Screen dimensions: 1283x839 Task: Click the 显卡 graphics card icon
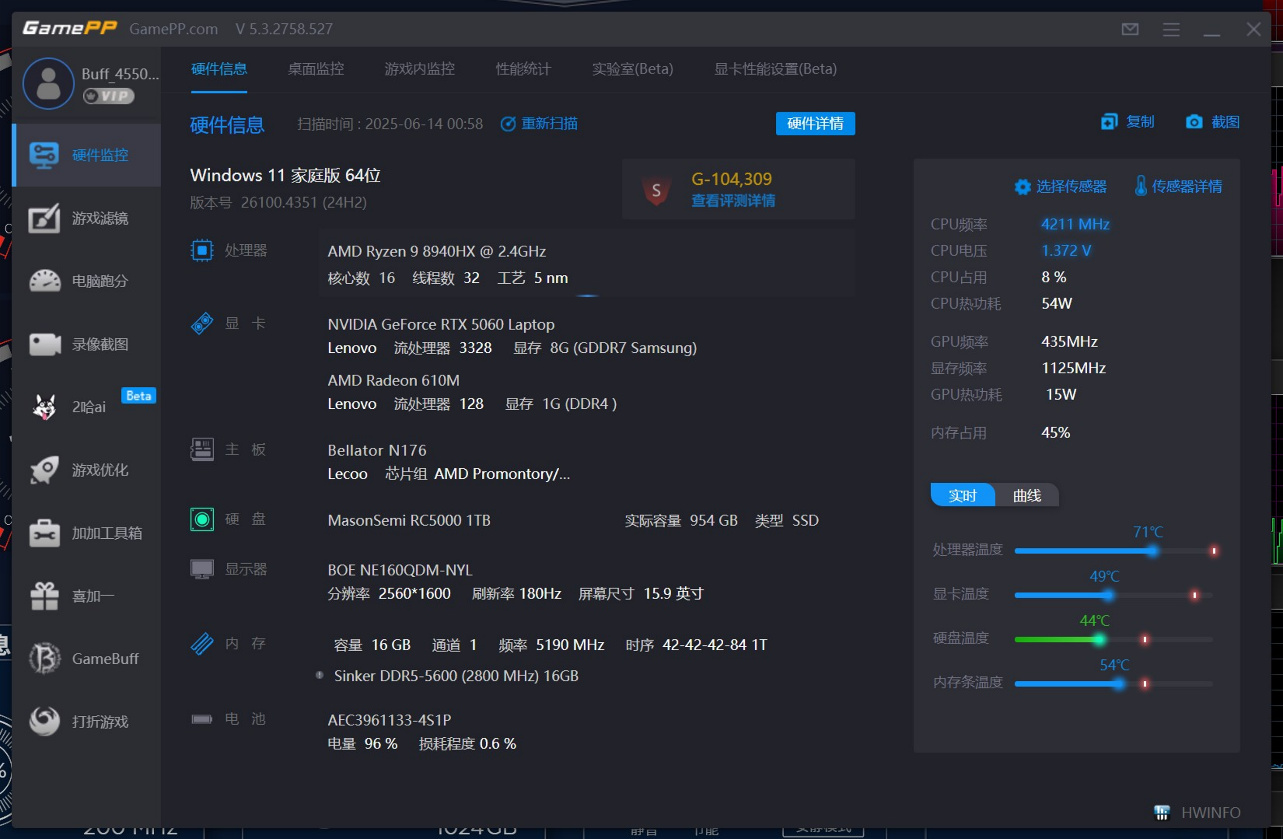[202, 323]
